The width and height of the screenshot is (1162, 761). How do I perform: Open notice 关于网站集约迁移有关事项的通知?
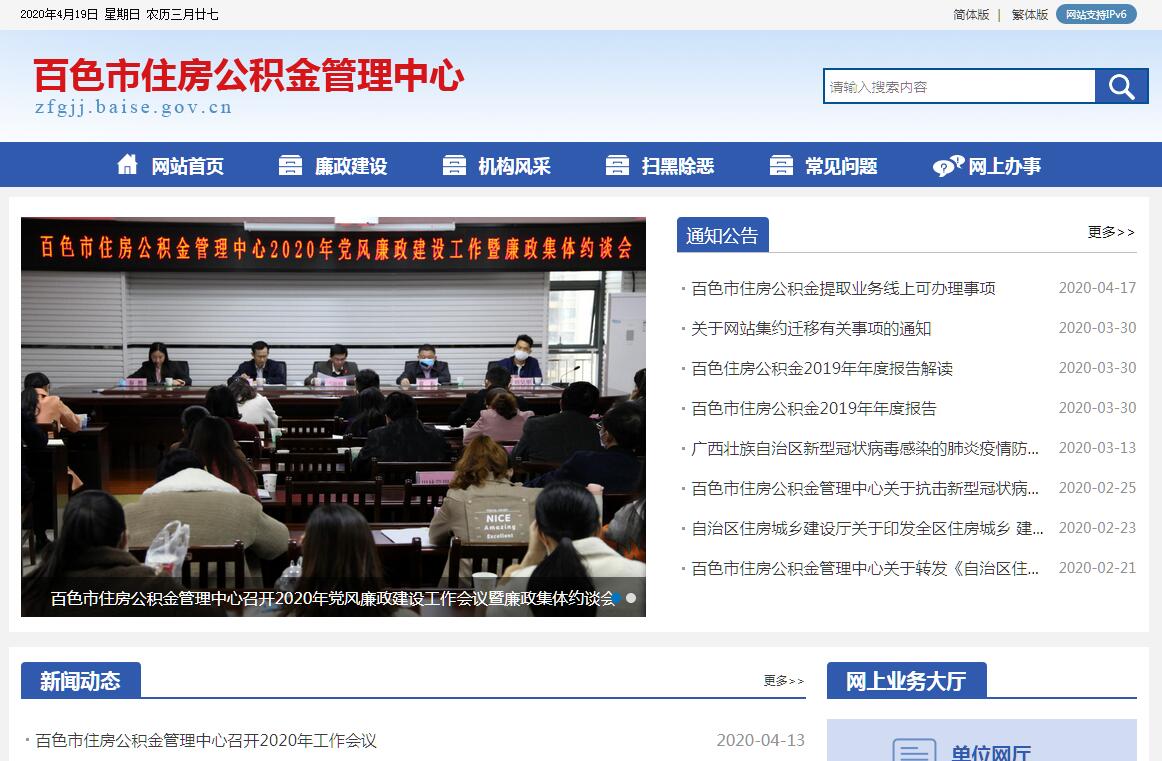[811, 328]
